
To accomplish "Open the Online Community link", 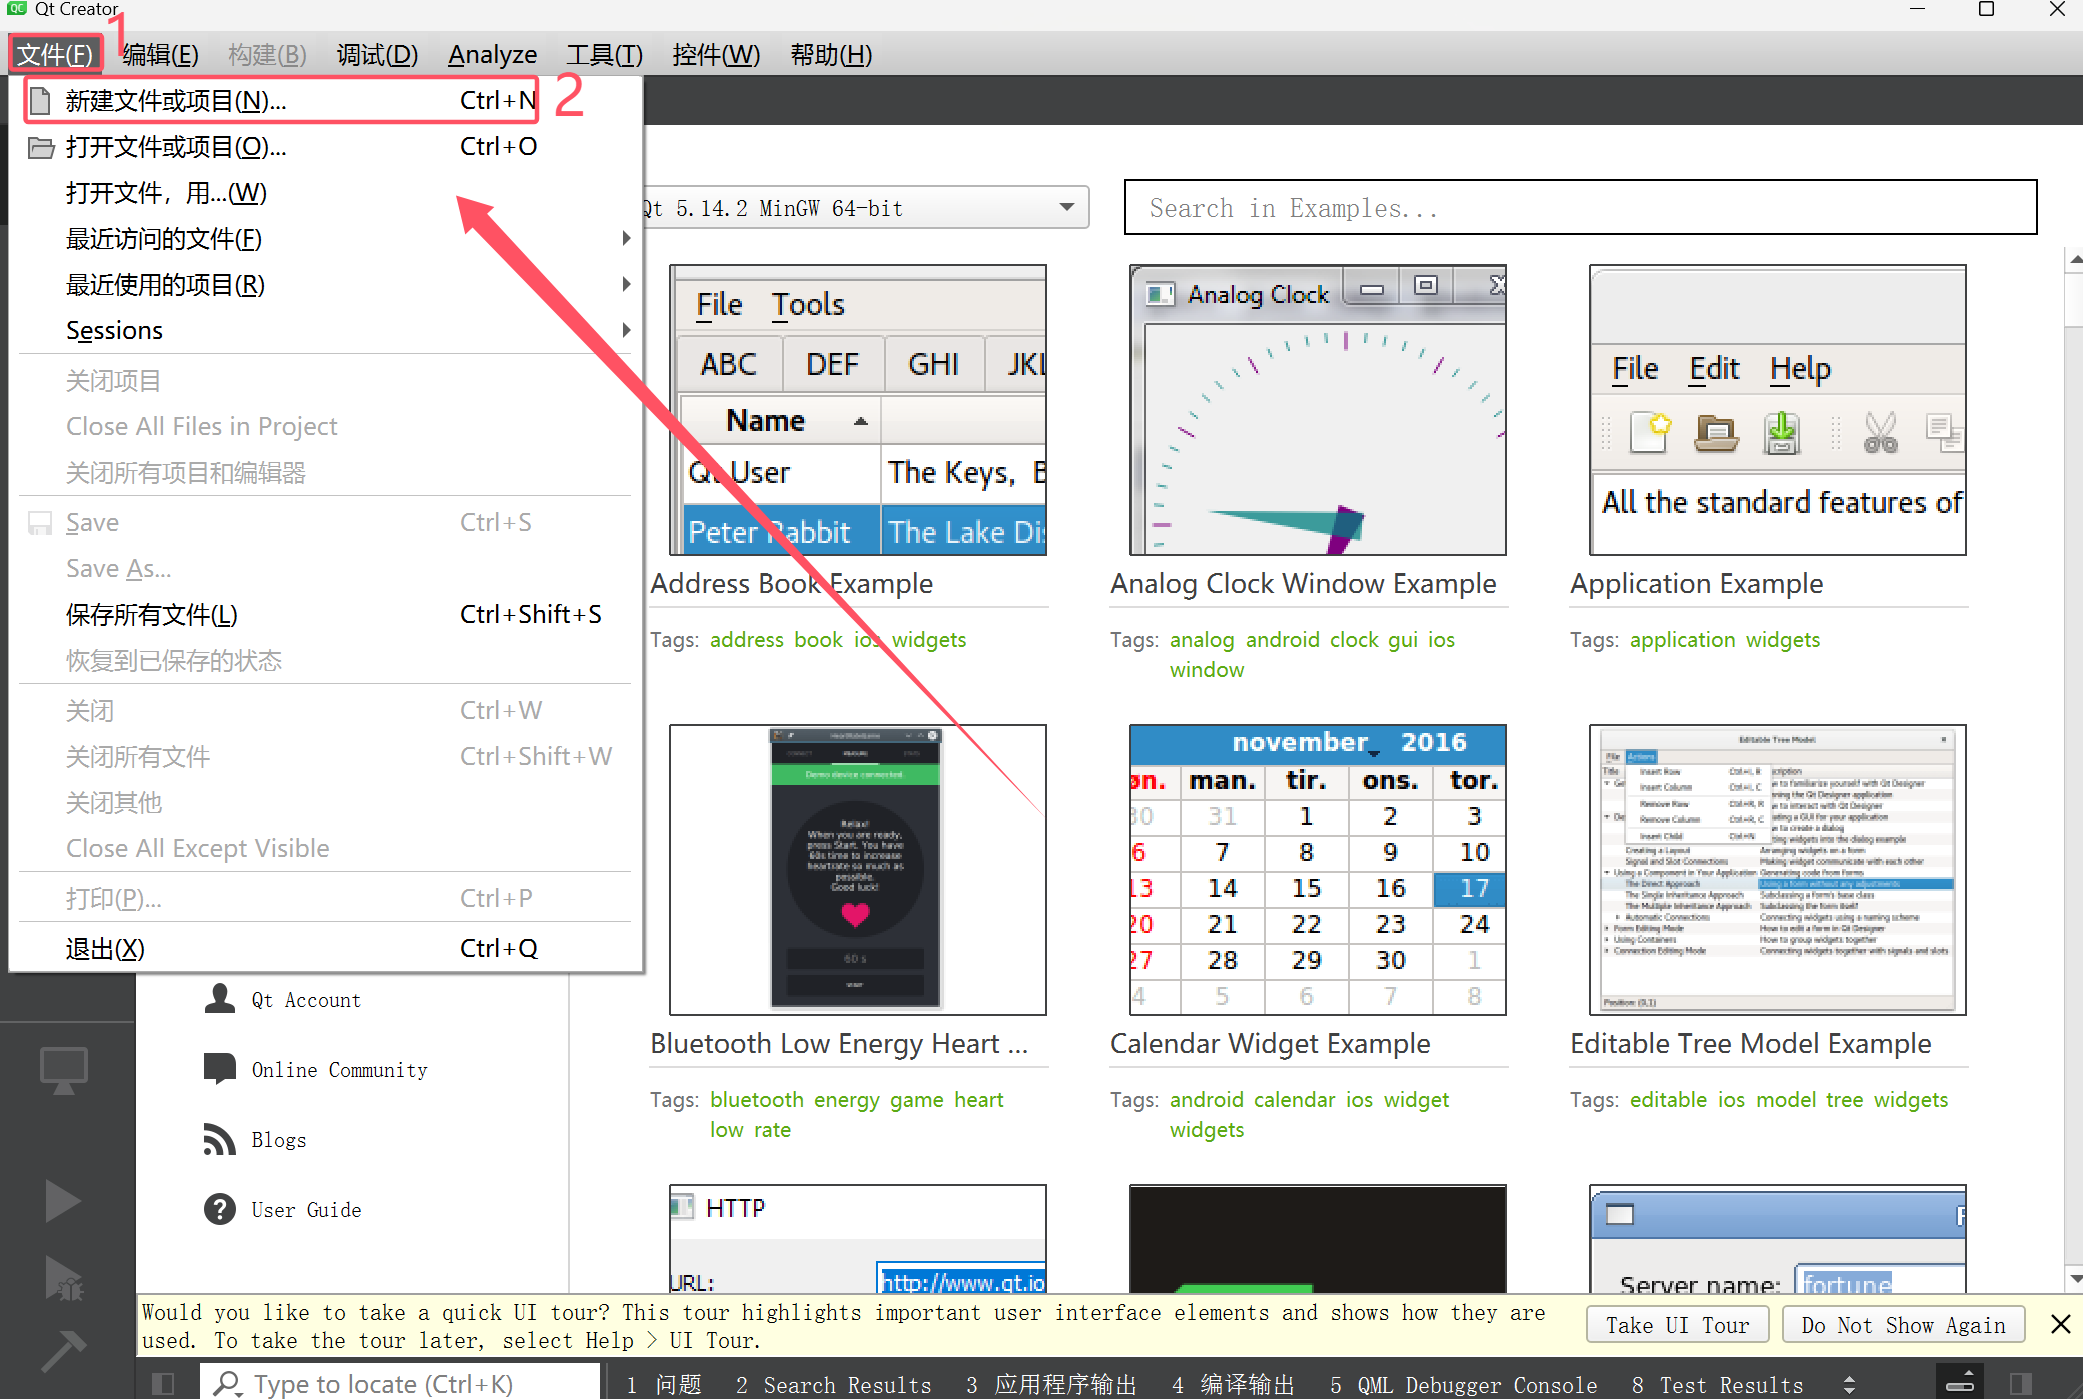I will coord(339,1070).
